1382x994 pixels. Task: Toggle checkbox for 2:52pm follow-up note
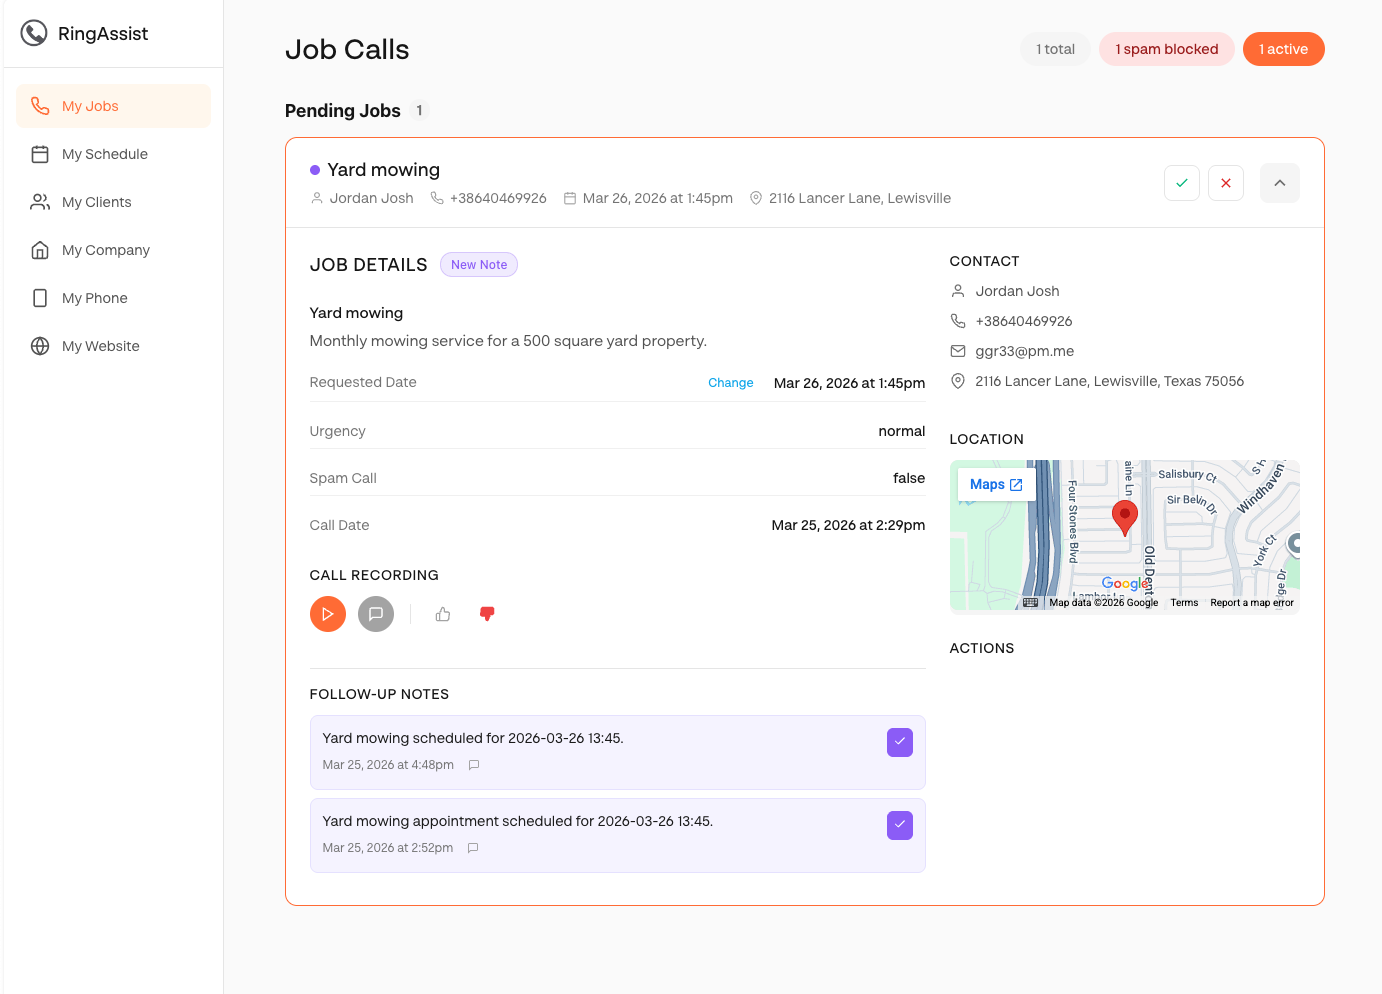900,825
